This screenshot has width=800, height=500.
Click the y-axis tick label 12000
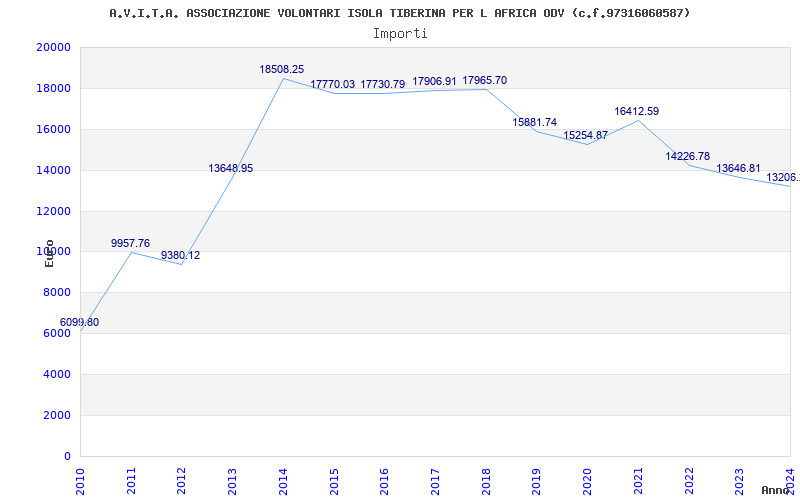54,211
